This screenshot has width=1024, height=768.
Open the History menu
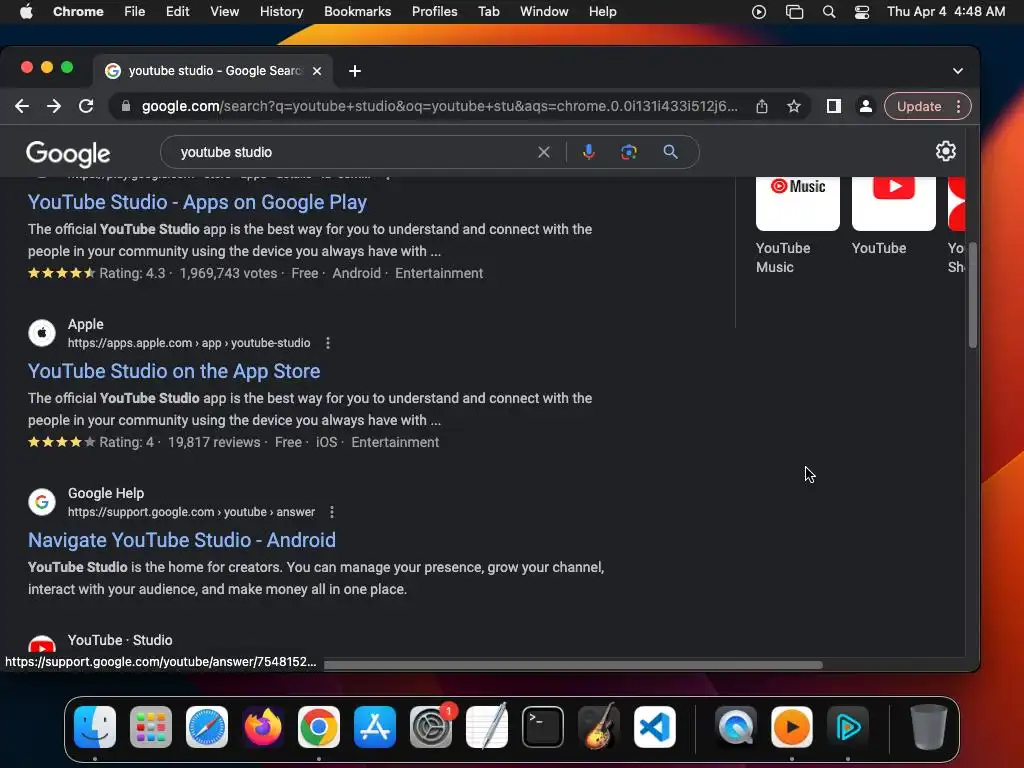[x=281, y=11]
